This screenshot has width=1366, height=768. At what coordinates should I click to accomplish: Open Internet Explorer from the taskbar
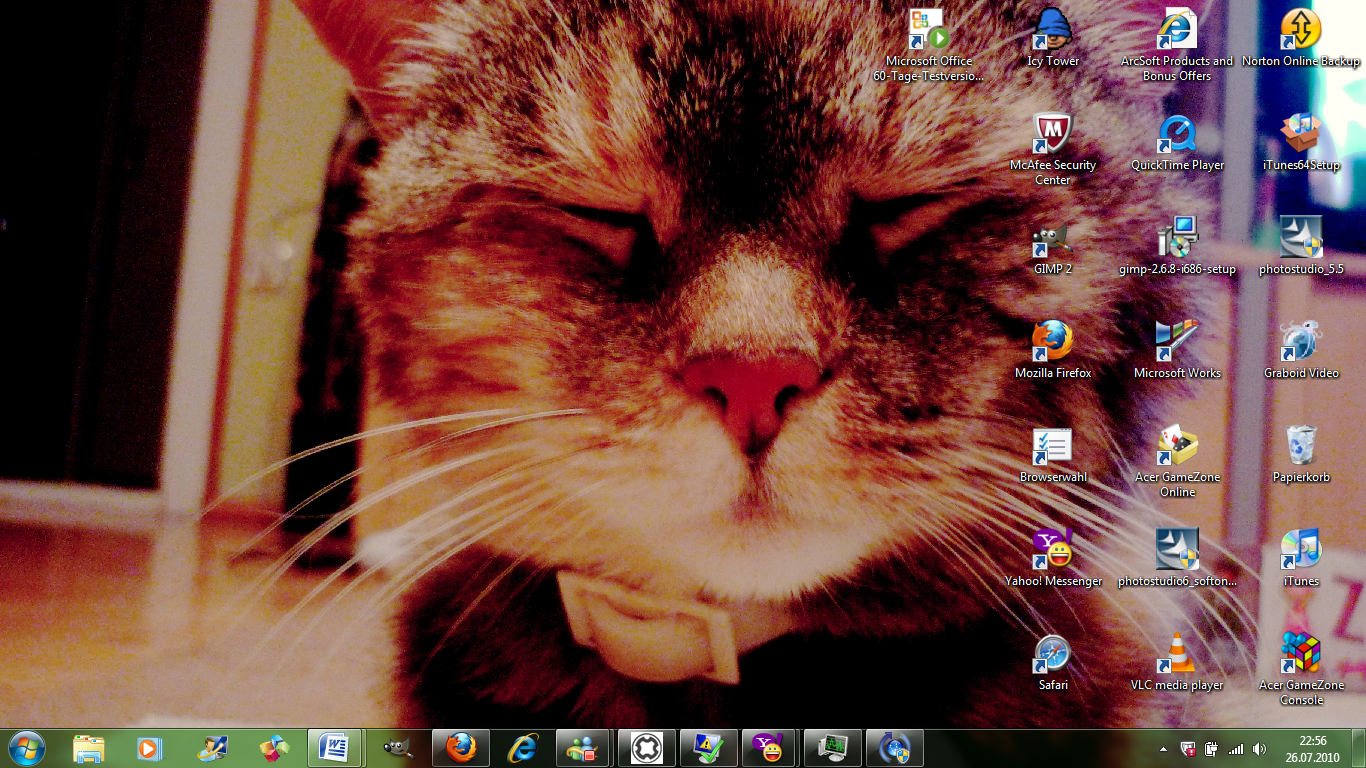click(x=523, y=748)
